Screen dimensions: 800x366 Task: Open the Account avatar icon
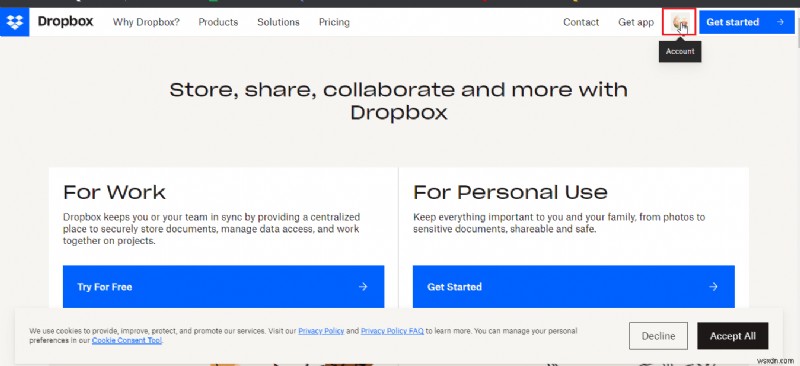tap(679, 22)
